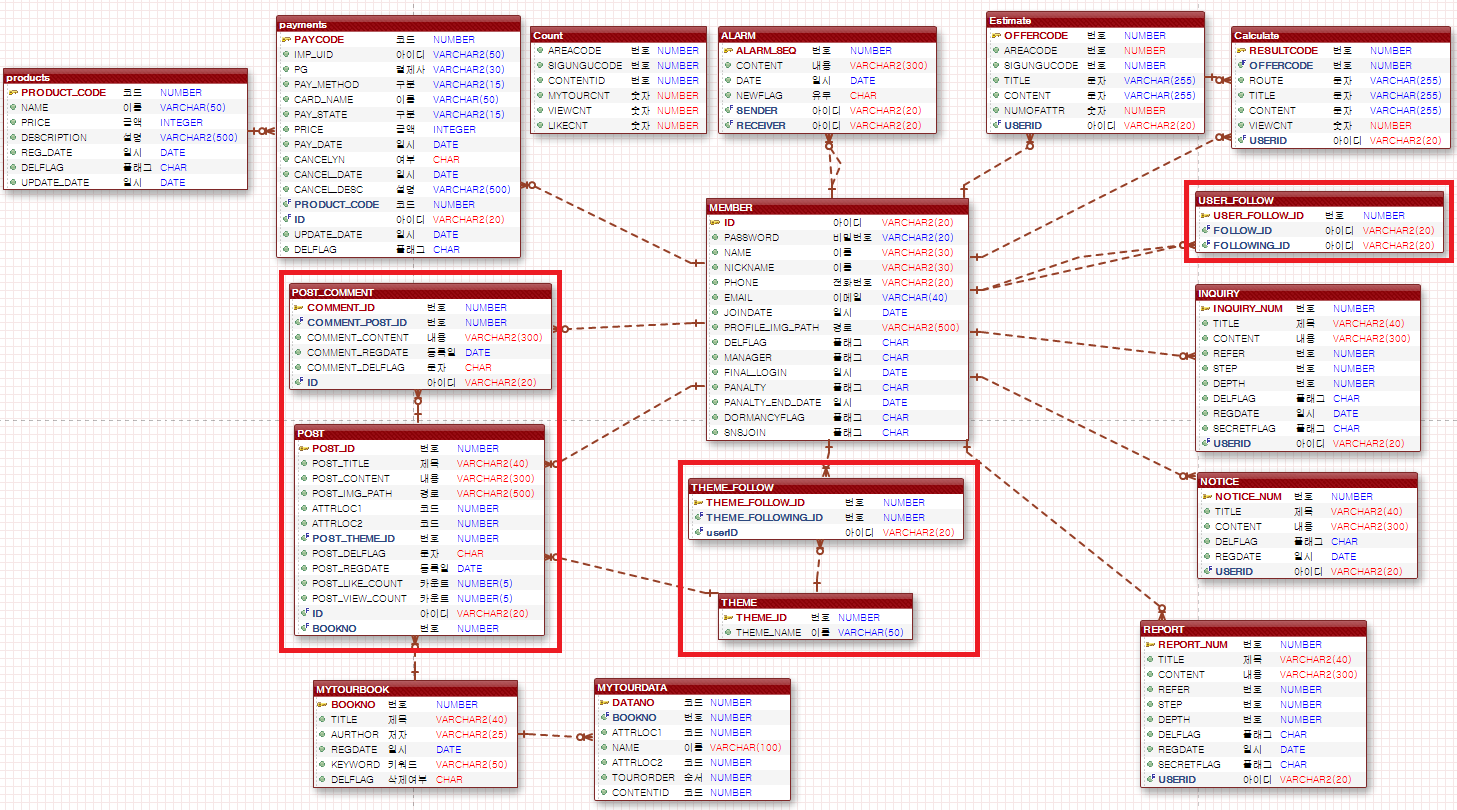Click the Count table title bar
This screenshot has width=1457, height=810.
[x=617, y=35]
